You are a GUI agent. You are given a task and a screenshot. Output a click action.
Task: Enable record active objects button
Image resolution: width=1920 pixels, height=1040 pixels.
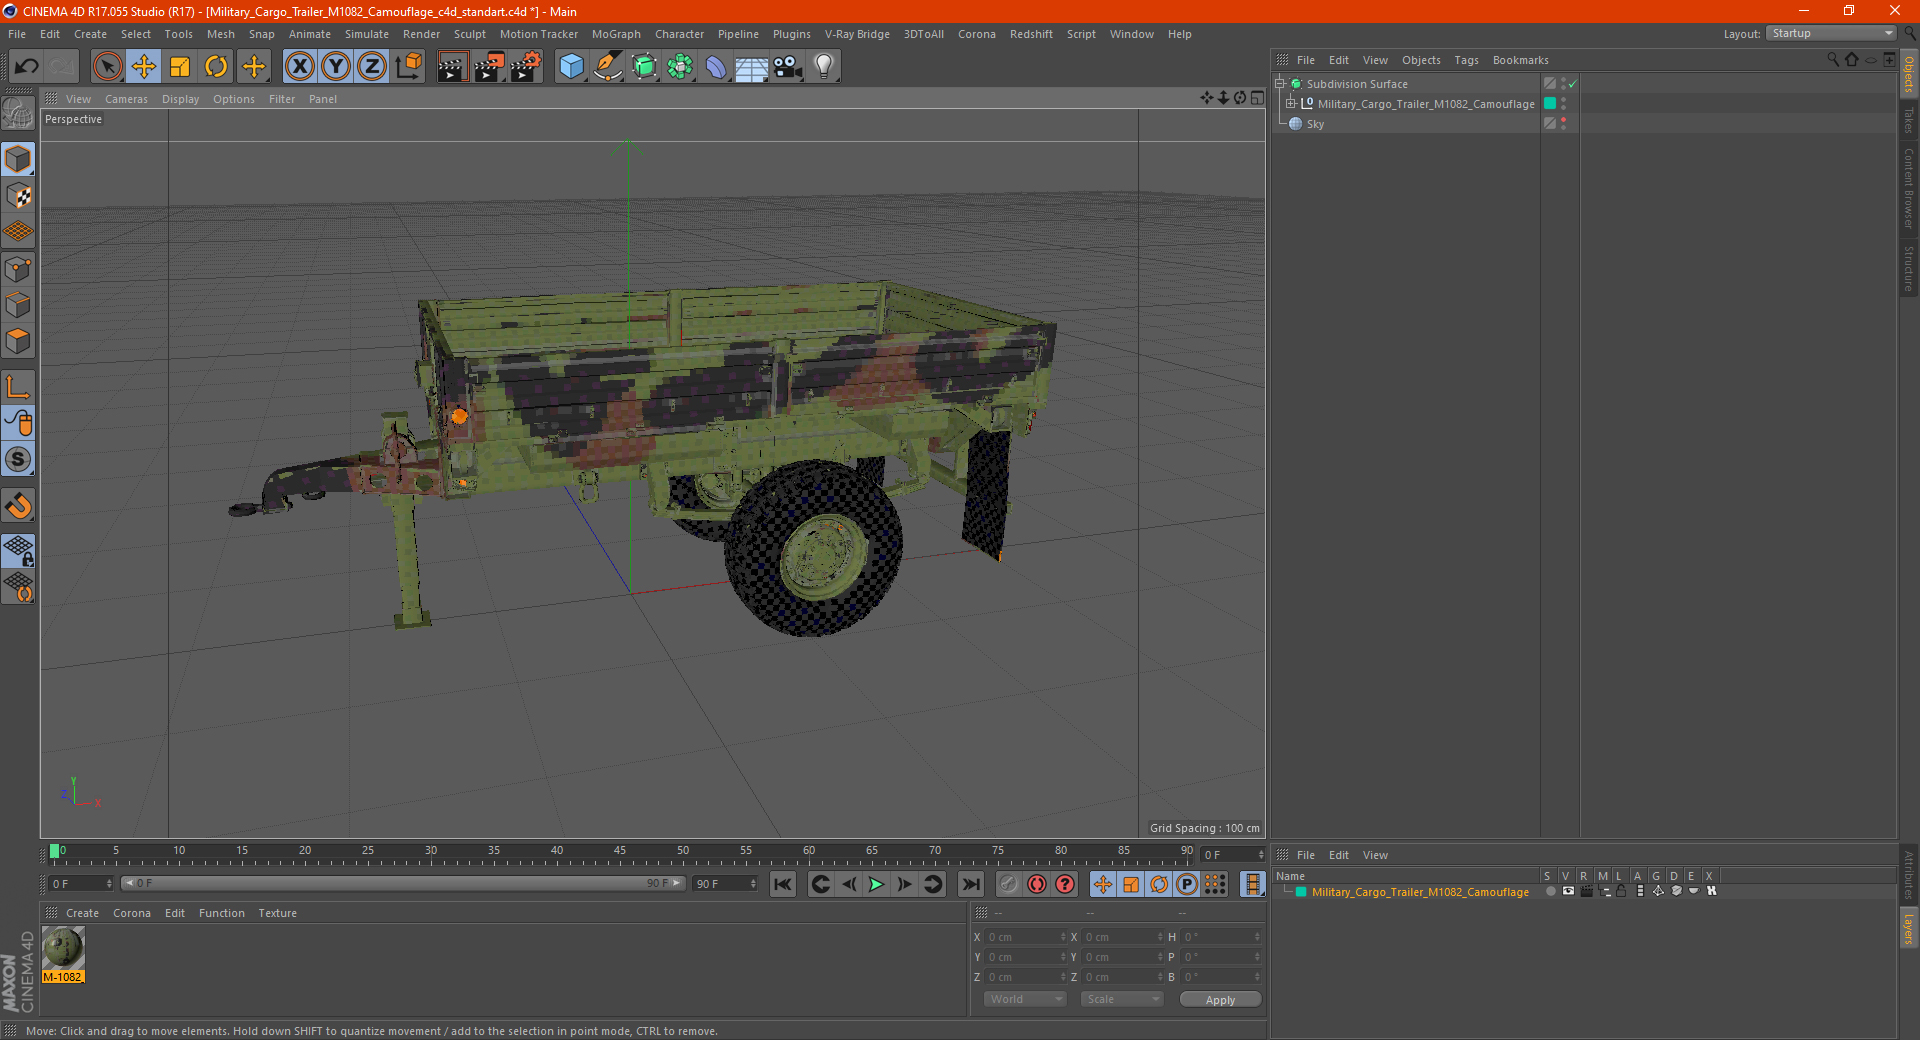1009,884
